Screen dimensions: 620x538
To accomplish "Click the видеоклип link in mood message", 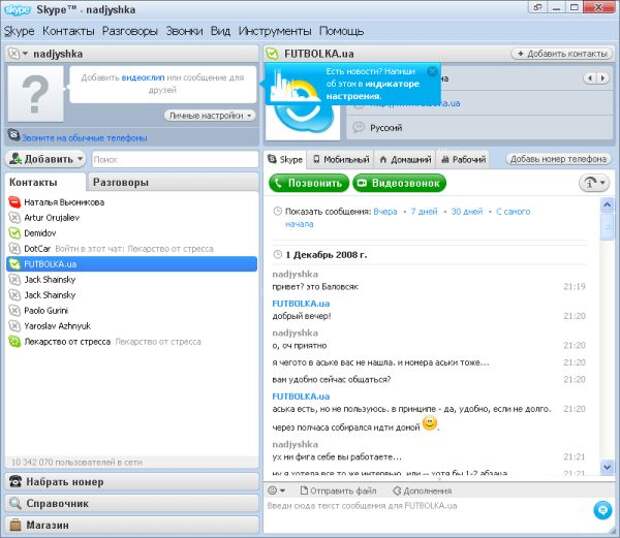I will pos(143,77).
